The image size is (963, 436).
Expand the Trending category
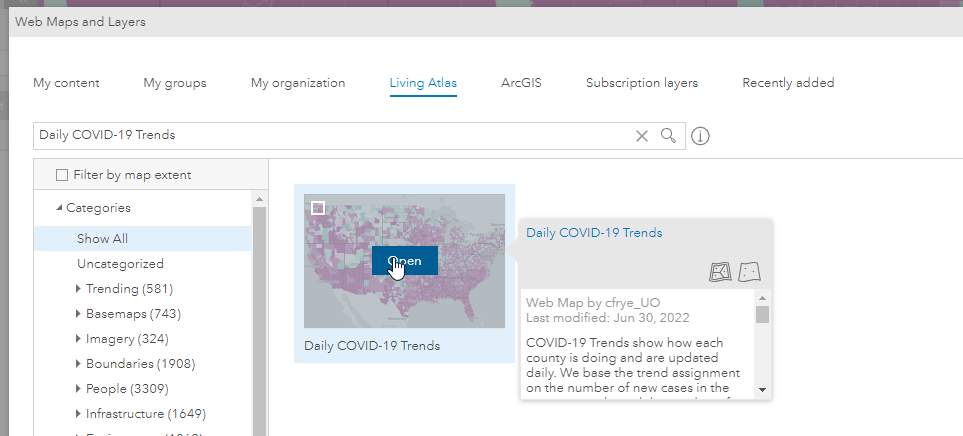click(x=79, y=289)
